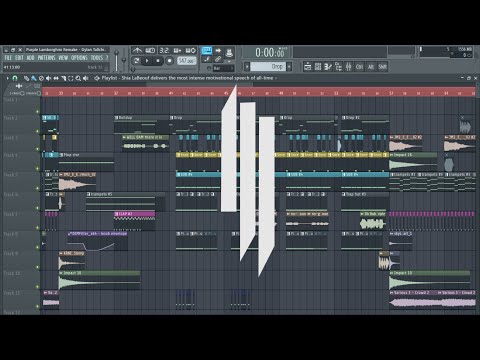
Task: Mute Track 1 via its green LED
Action: 37,112
